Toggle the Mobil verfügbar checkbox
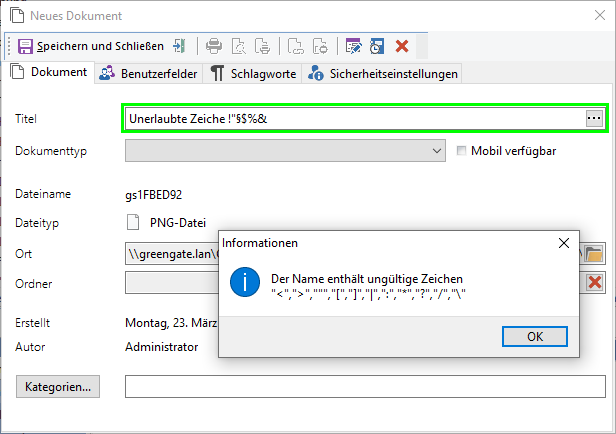616x434 pixels. (461, 150)
